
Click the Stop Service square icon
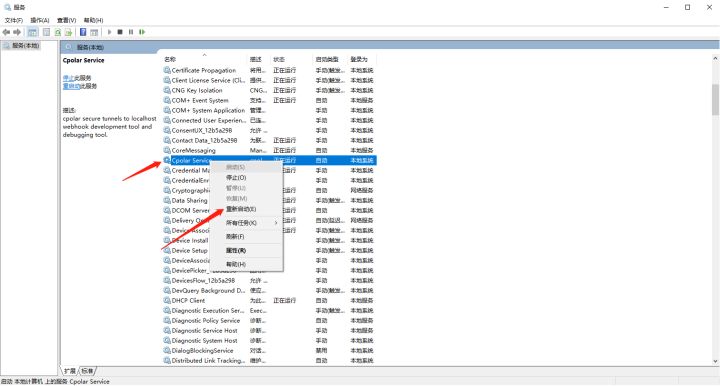(120, 32)
